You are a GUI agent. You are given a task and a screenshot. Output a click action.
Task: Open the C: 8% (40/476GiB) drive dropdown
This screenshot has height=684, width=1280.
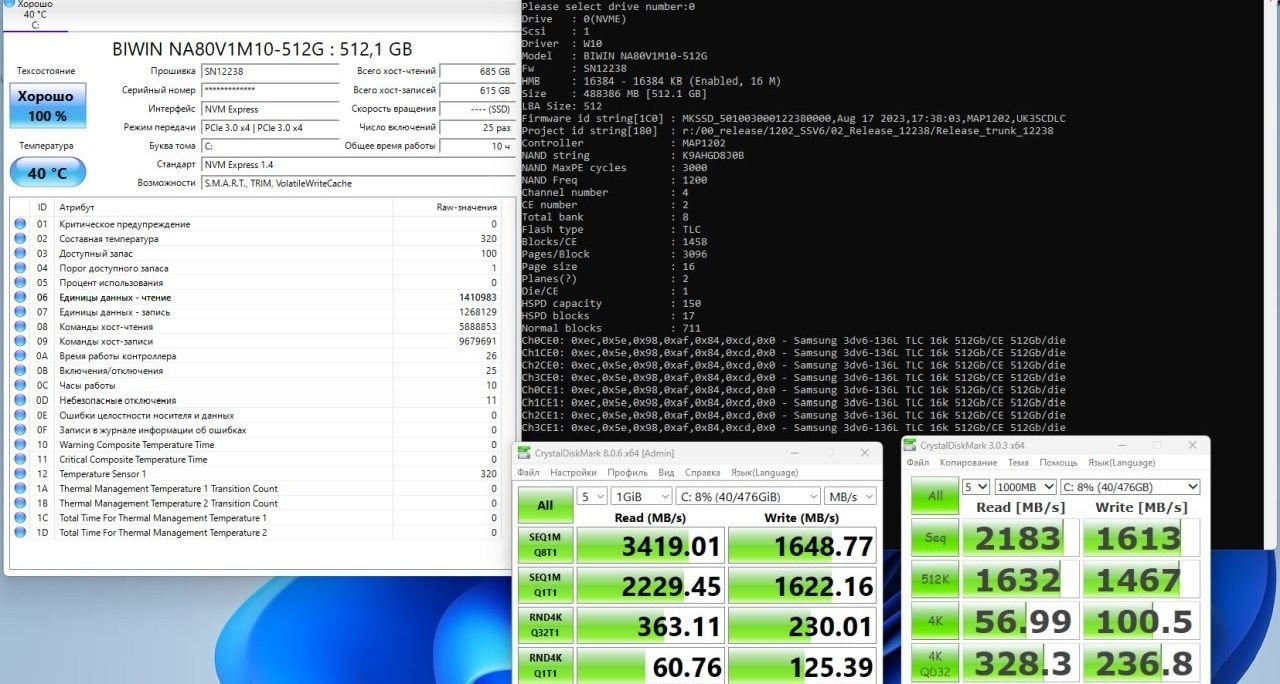click(x=747, y=496)
